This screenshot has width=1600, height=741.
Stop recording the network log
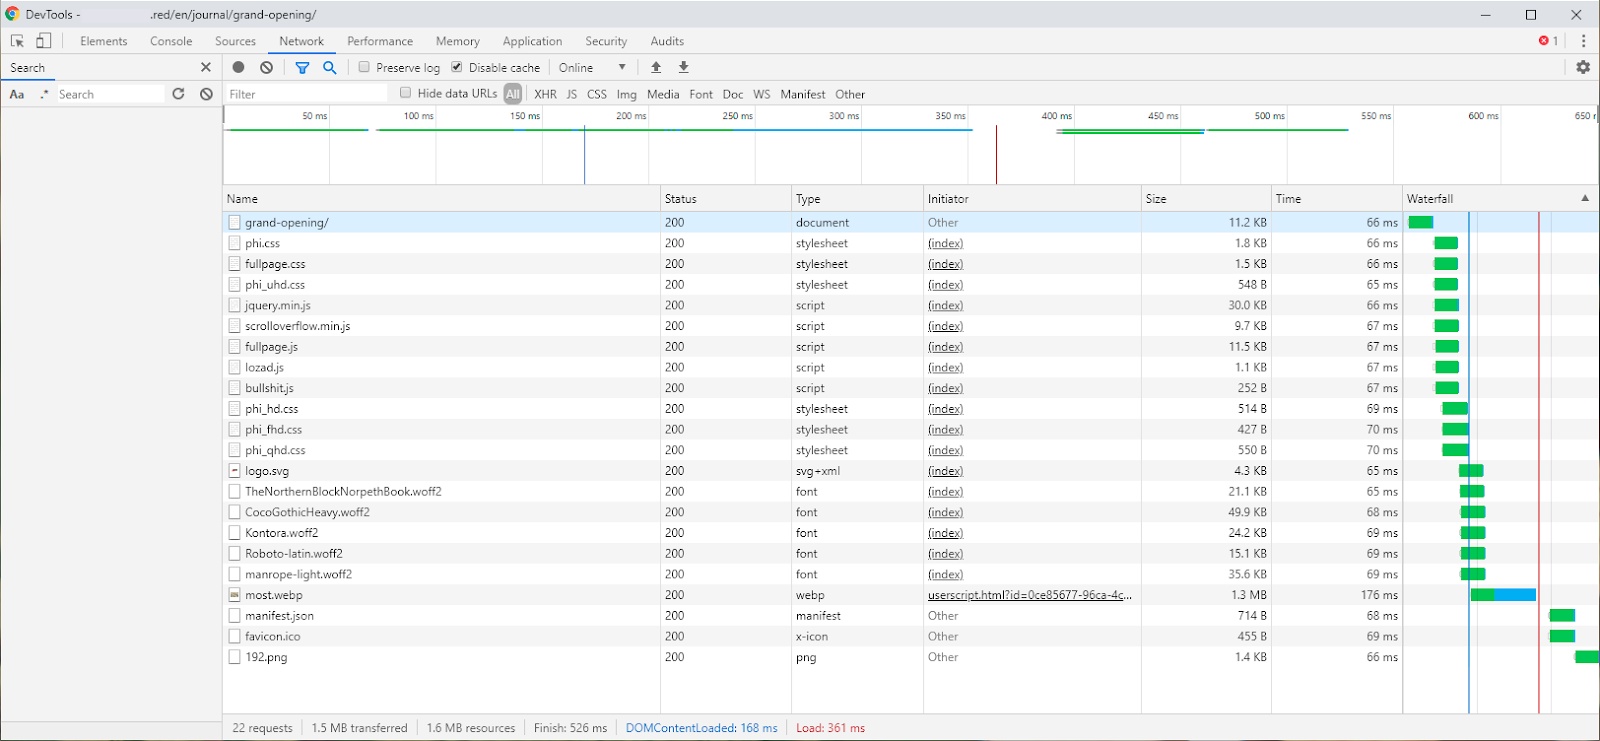pos(238,67)
